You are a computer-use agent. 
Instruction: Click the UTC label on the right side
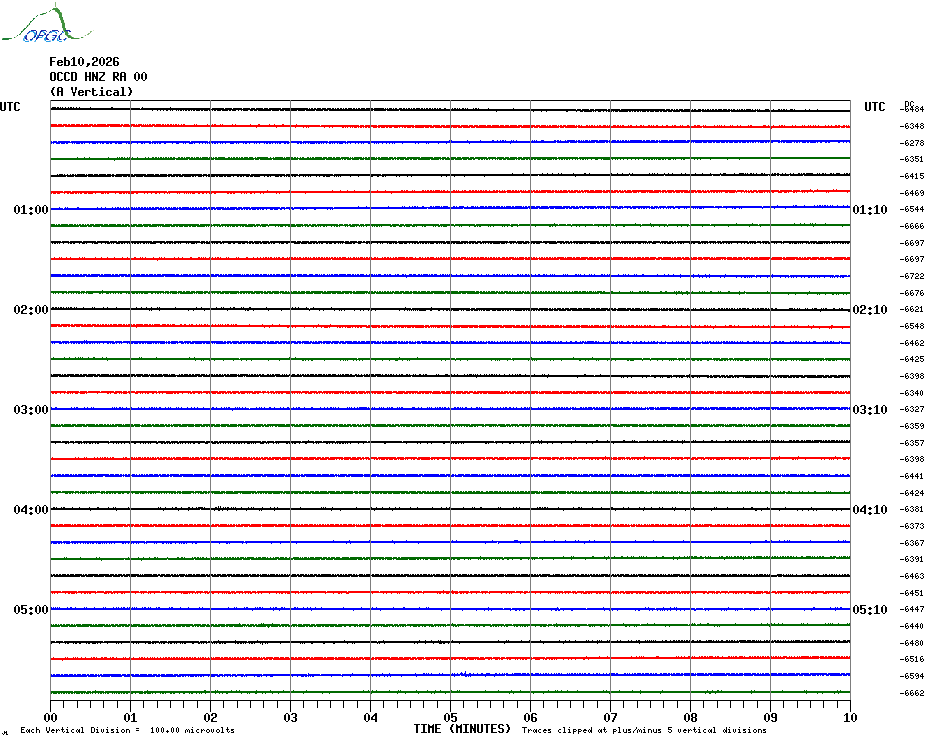pos(875,107)
